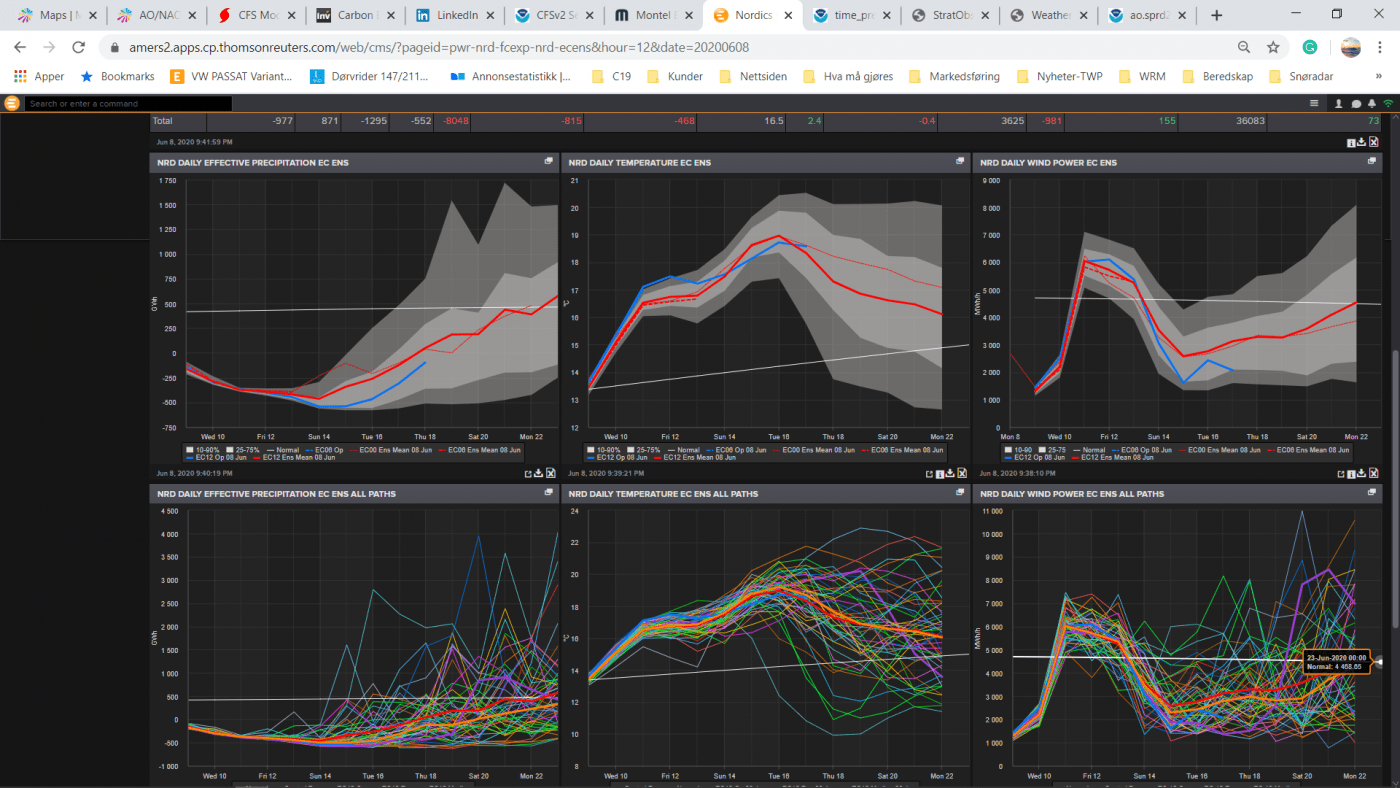
Task: Open the Chrome zoom search icon in address bar
Action: (1244, 47)
